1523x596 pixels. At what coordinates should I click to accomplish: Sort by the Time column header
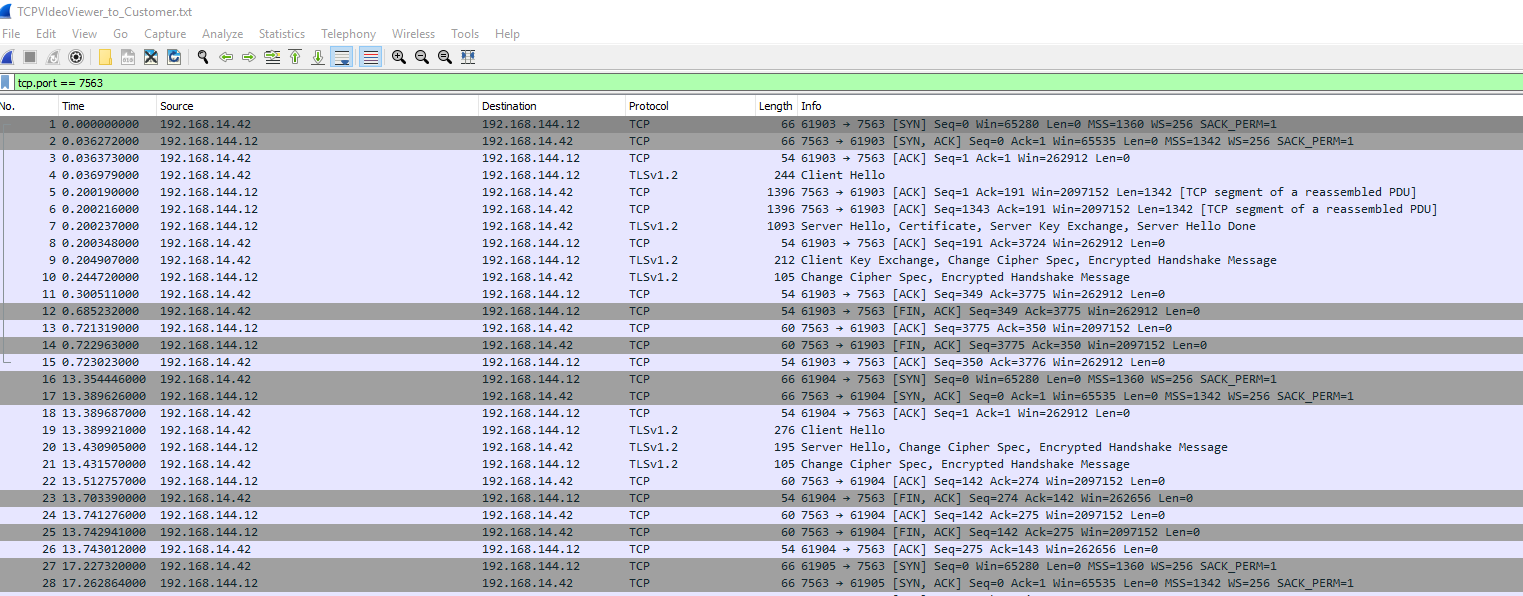(108, 106)
